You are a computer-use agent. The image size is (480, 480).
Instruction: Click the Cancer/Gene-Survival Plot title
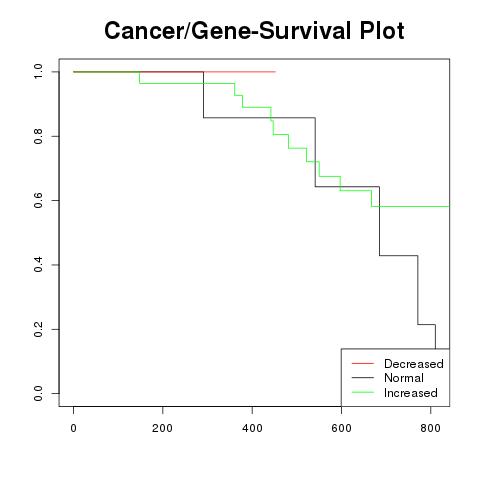[254, 31]
